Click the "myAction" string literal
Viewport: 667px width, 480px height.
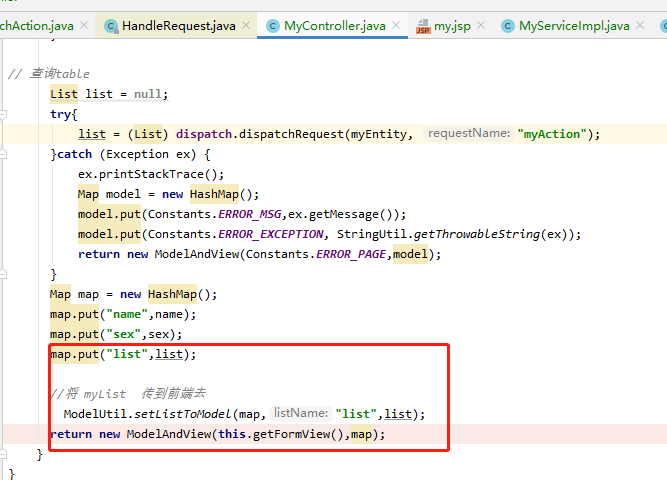click(552, 134)
